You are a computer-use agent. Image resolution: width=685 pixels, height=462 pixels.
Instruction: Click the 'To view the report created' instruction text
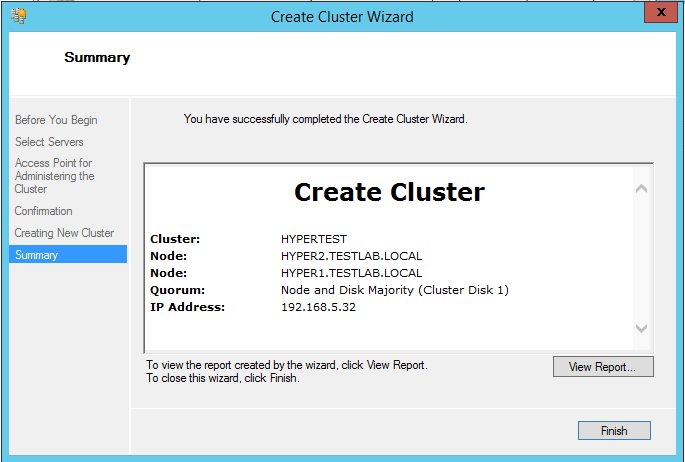point(287,365)
